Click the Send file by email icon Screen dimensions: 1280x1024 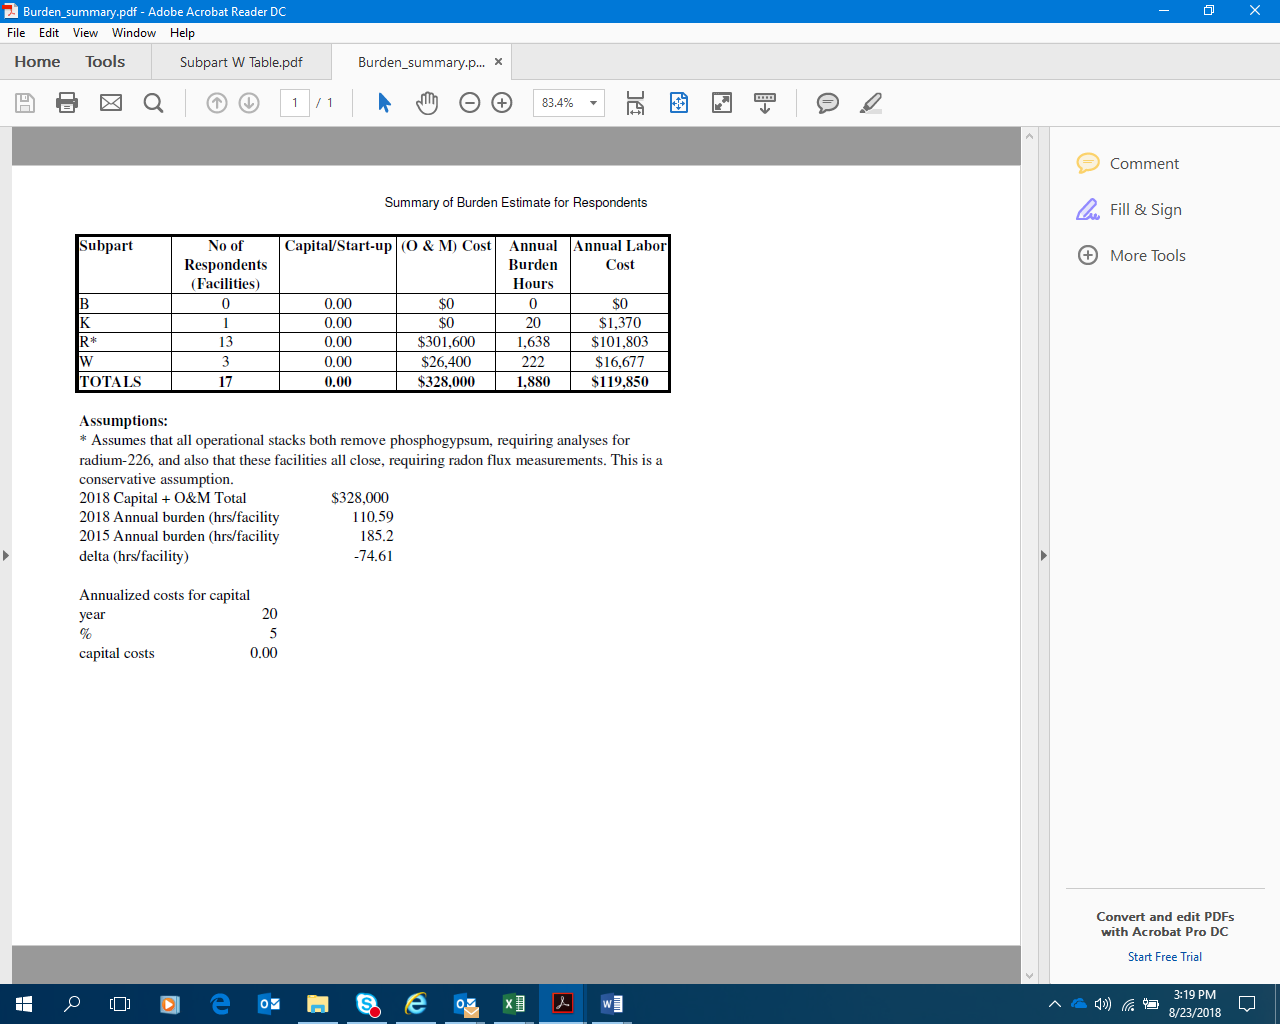[111, 102]
